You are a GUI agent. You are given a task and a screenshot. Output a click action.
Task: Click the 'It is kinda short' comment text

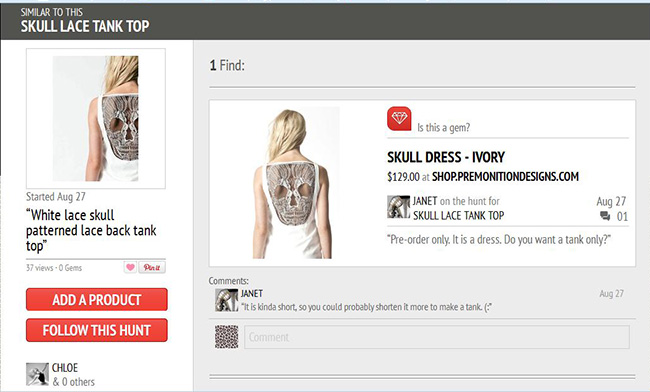(366, 307)
